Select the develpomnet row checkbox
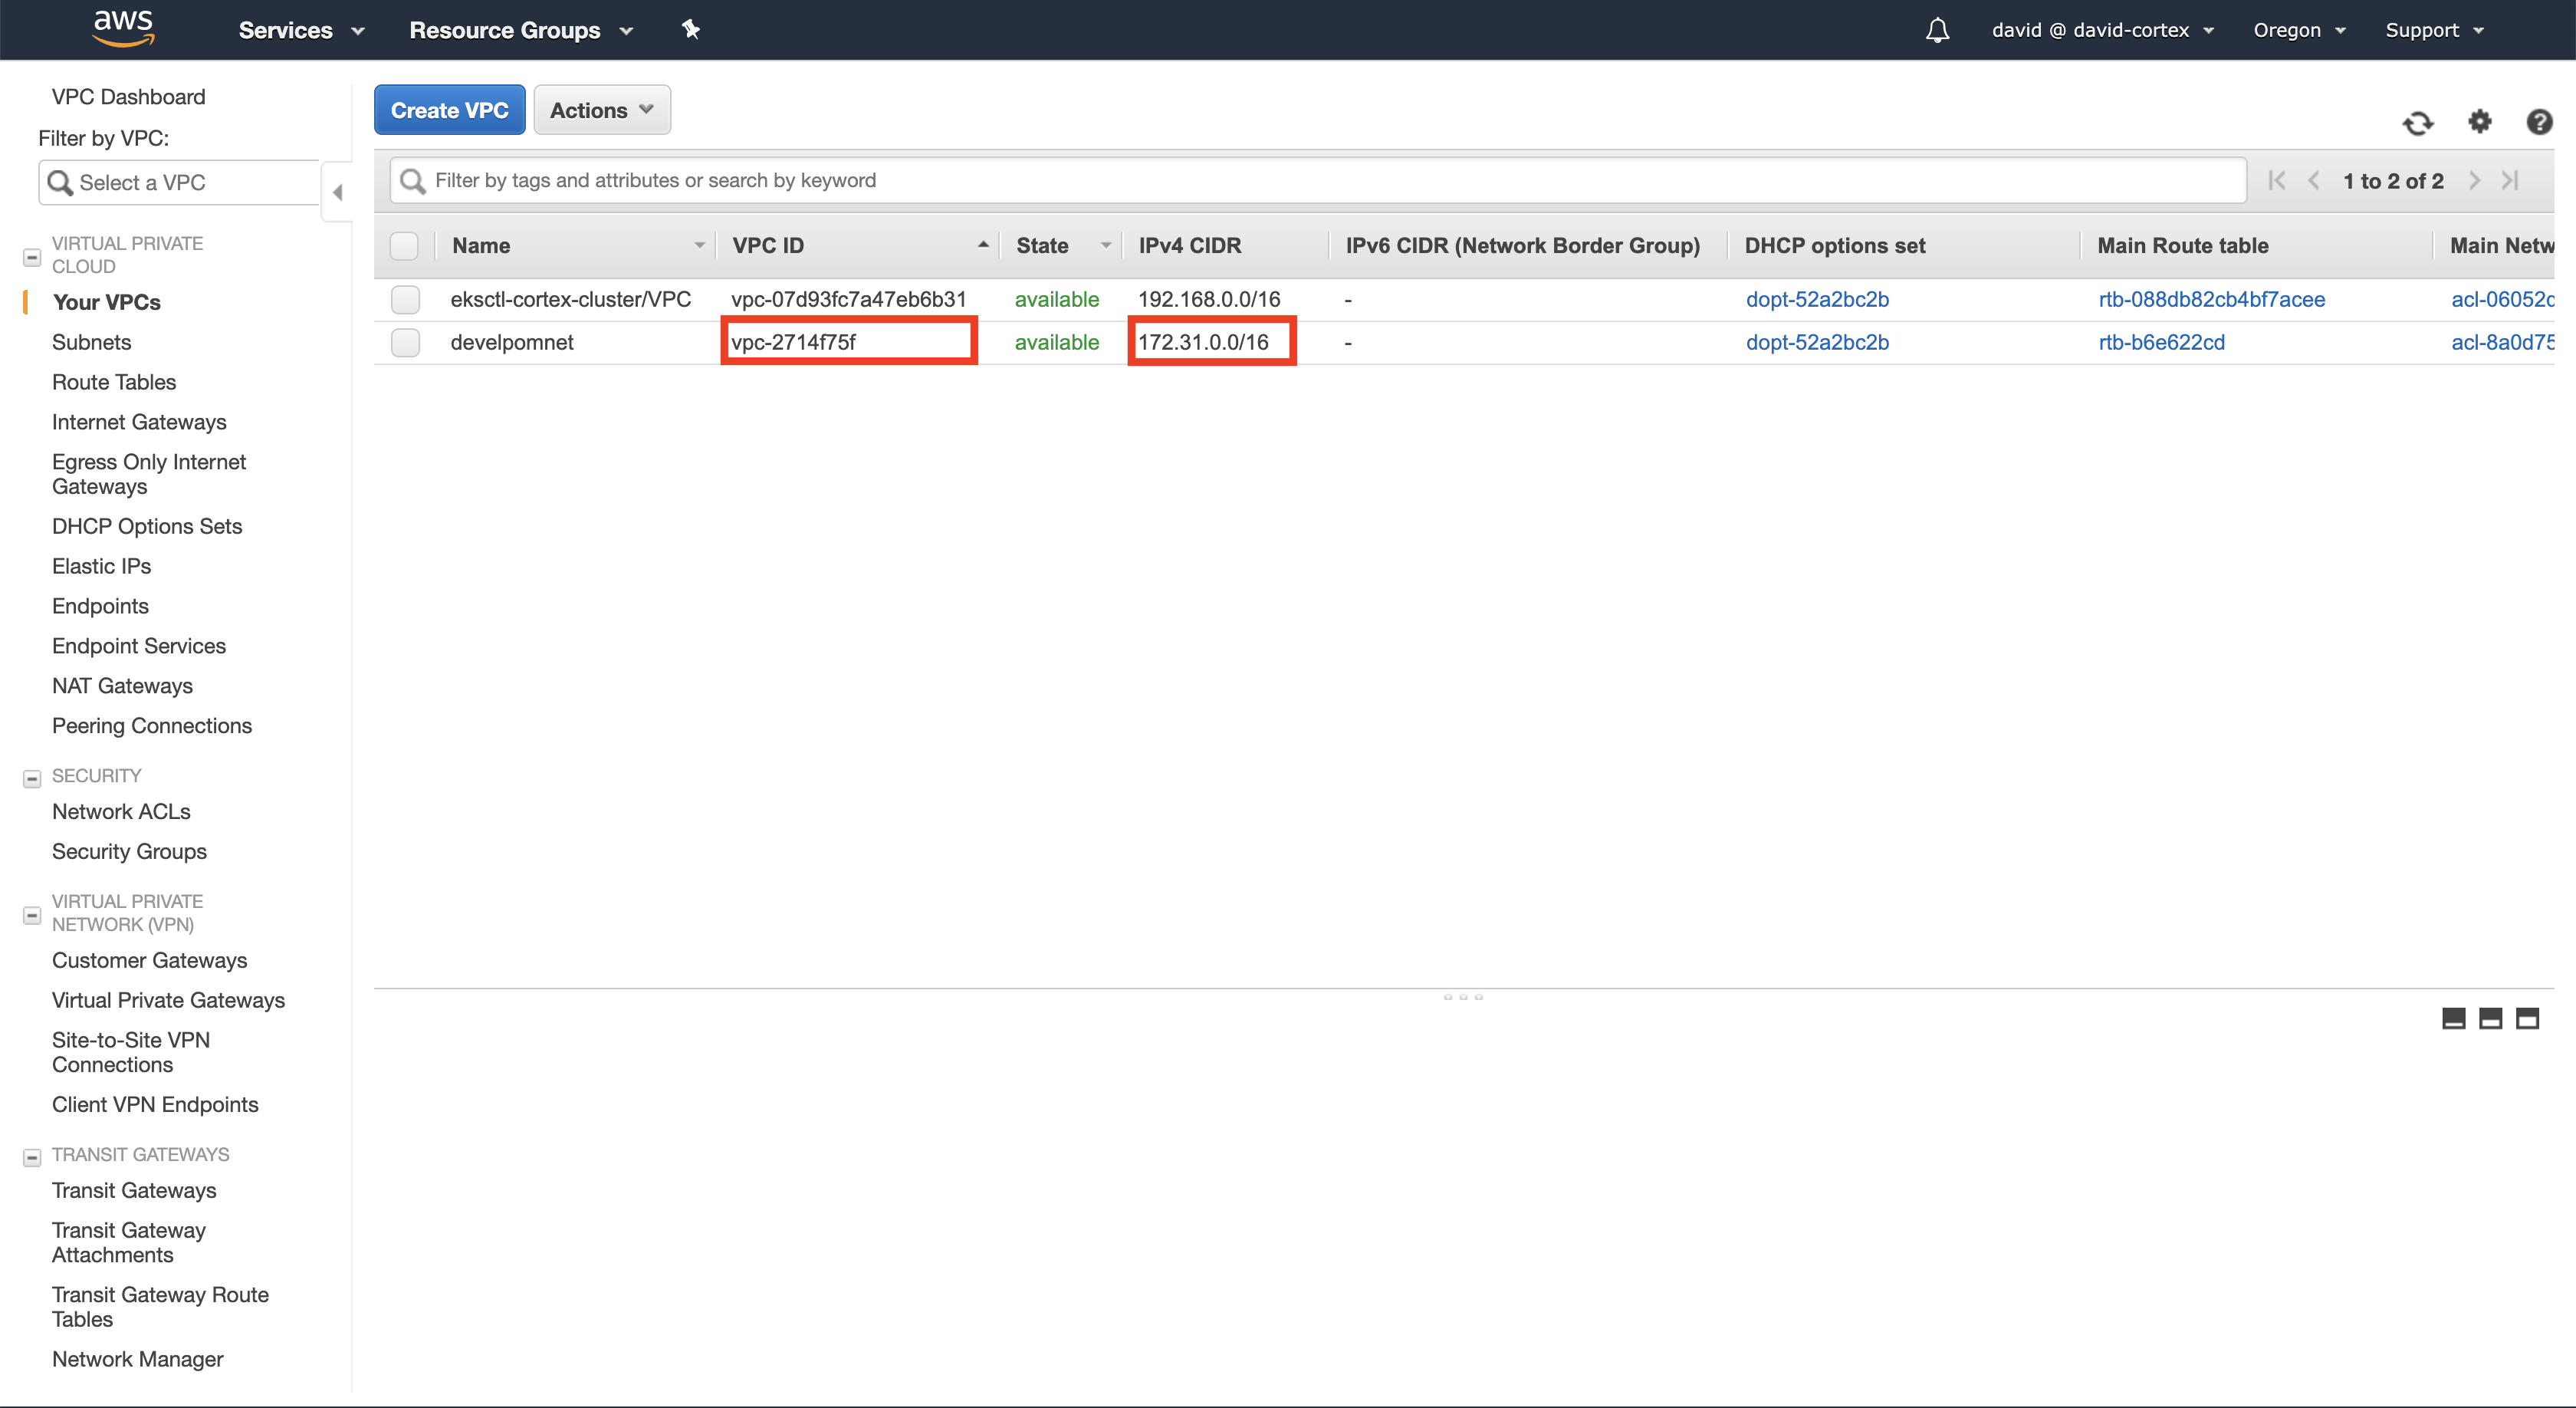Screen dimensions: 2576x1408 (x=405, y=342)
